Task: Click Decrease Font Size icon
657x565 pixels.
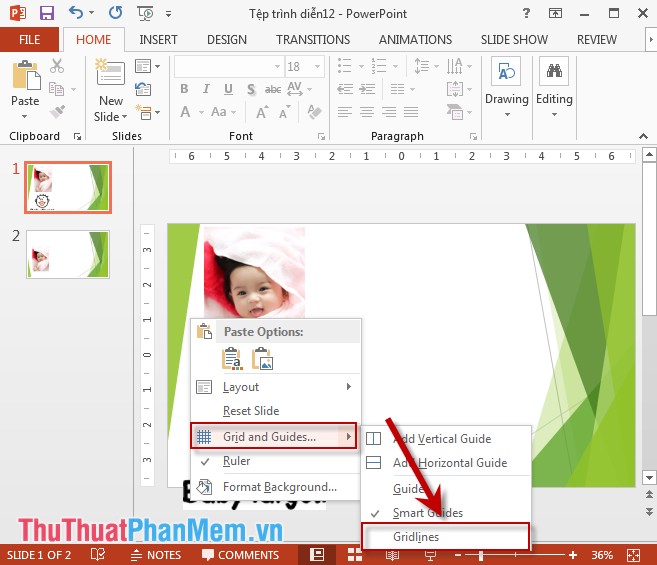Action: pyautogui.click(x=285, y=112)
